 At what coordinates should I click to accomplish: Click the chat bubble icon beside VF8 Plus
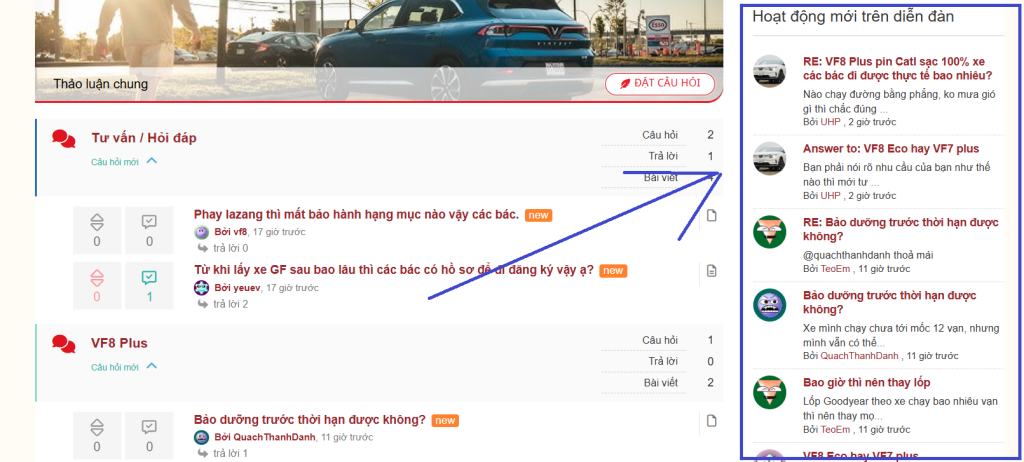(x=64, y=344)
